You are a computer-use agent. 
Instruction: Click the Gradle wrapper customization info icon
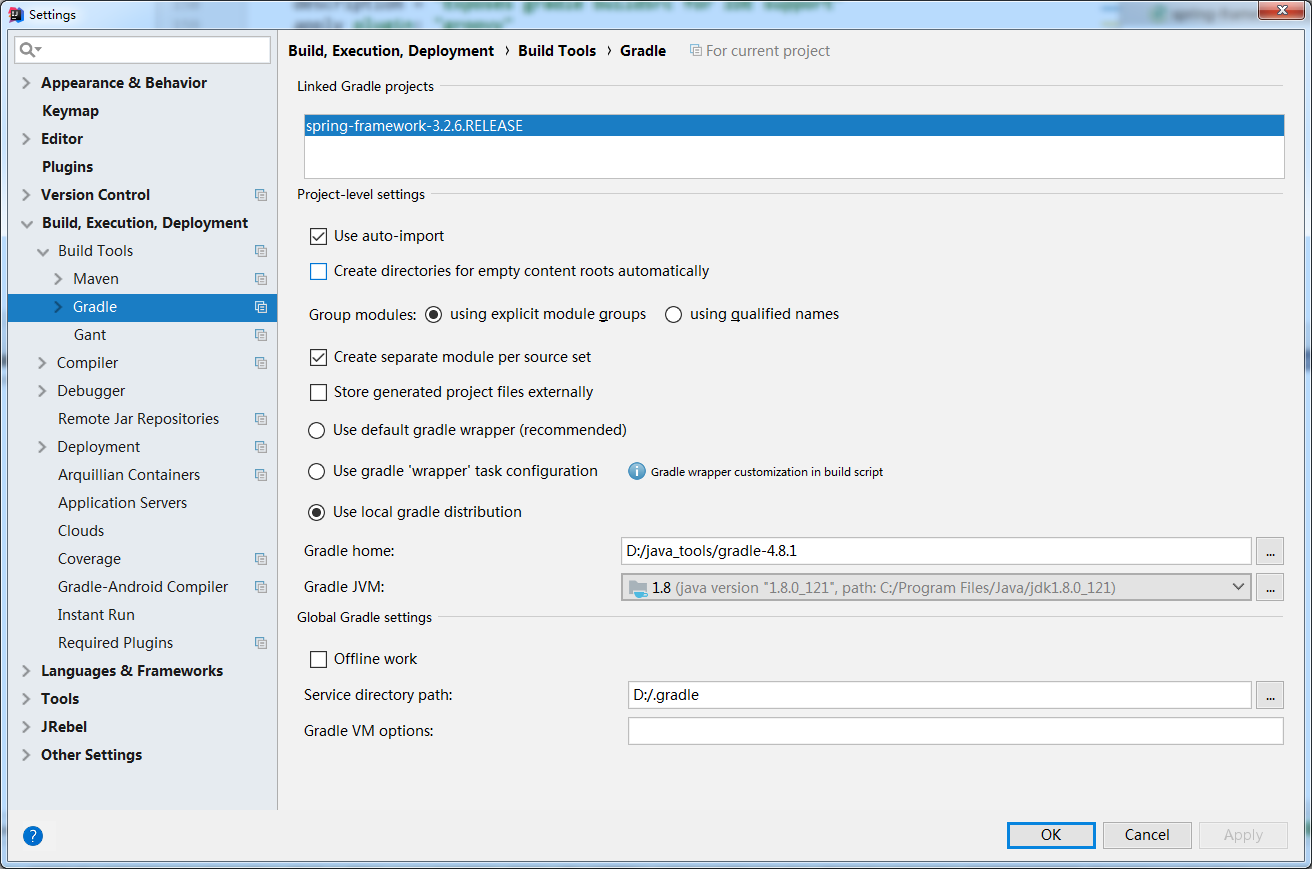(636, 471)
